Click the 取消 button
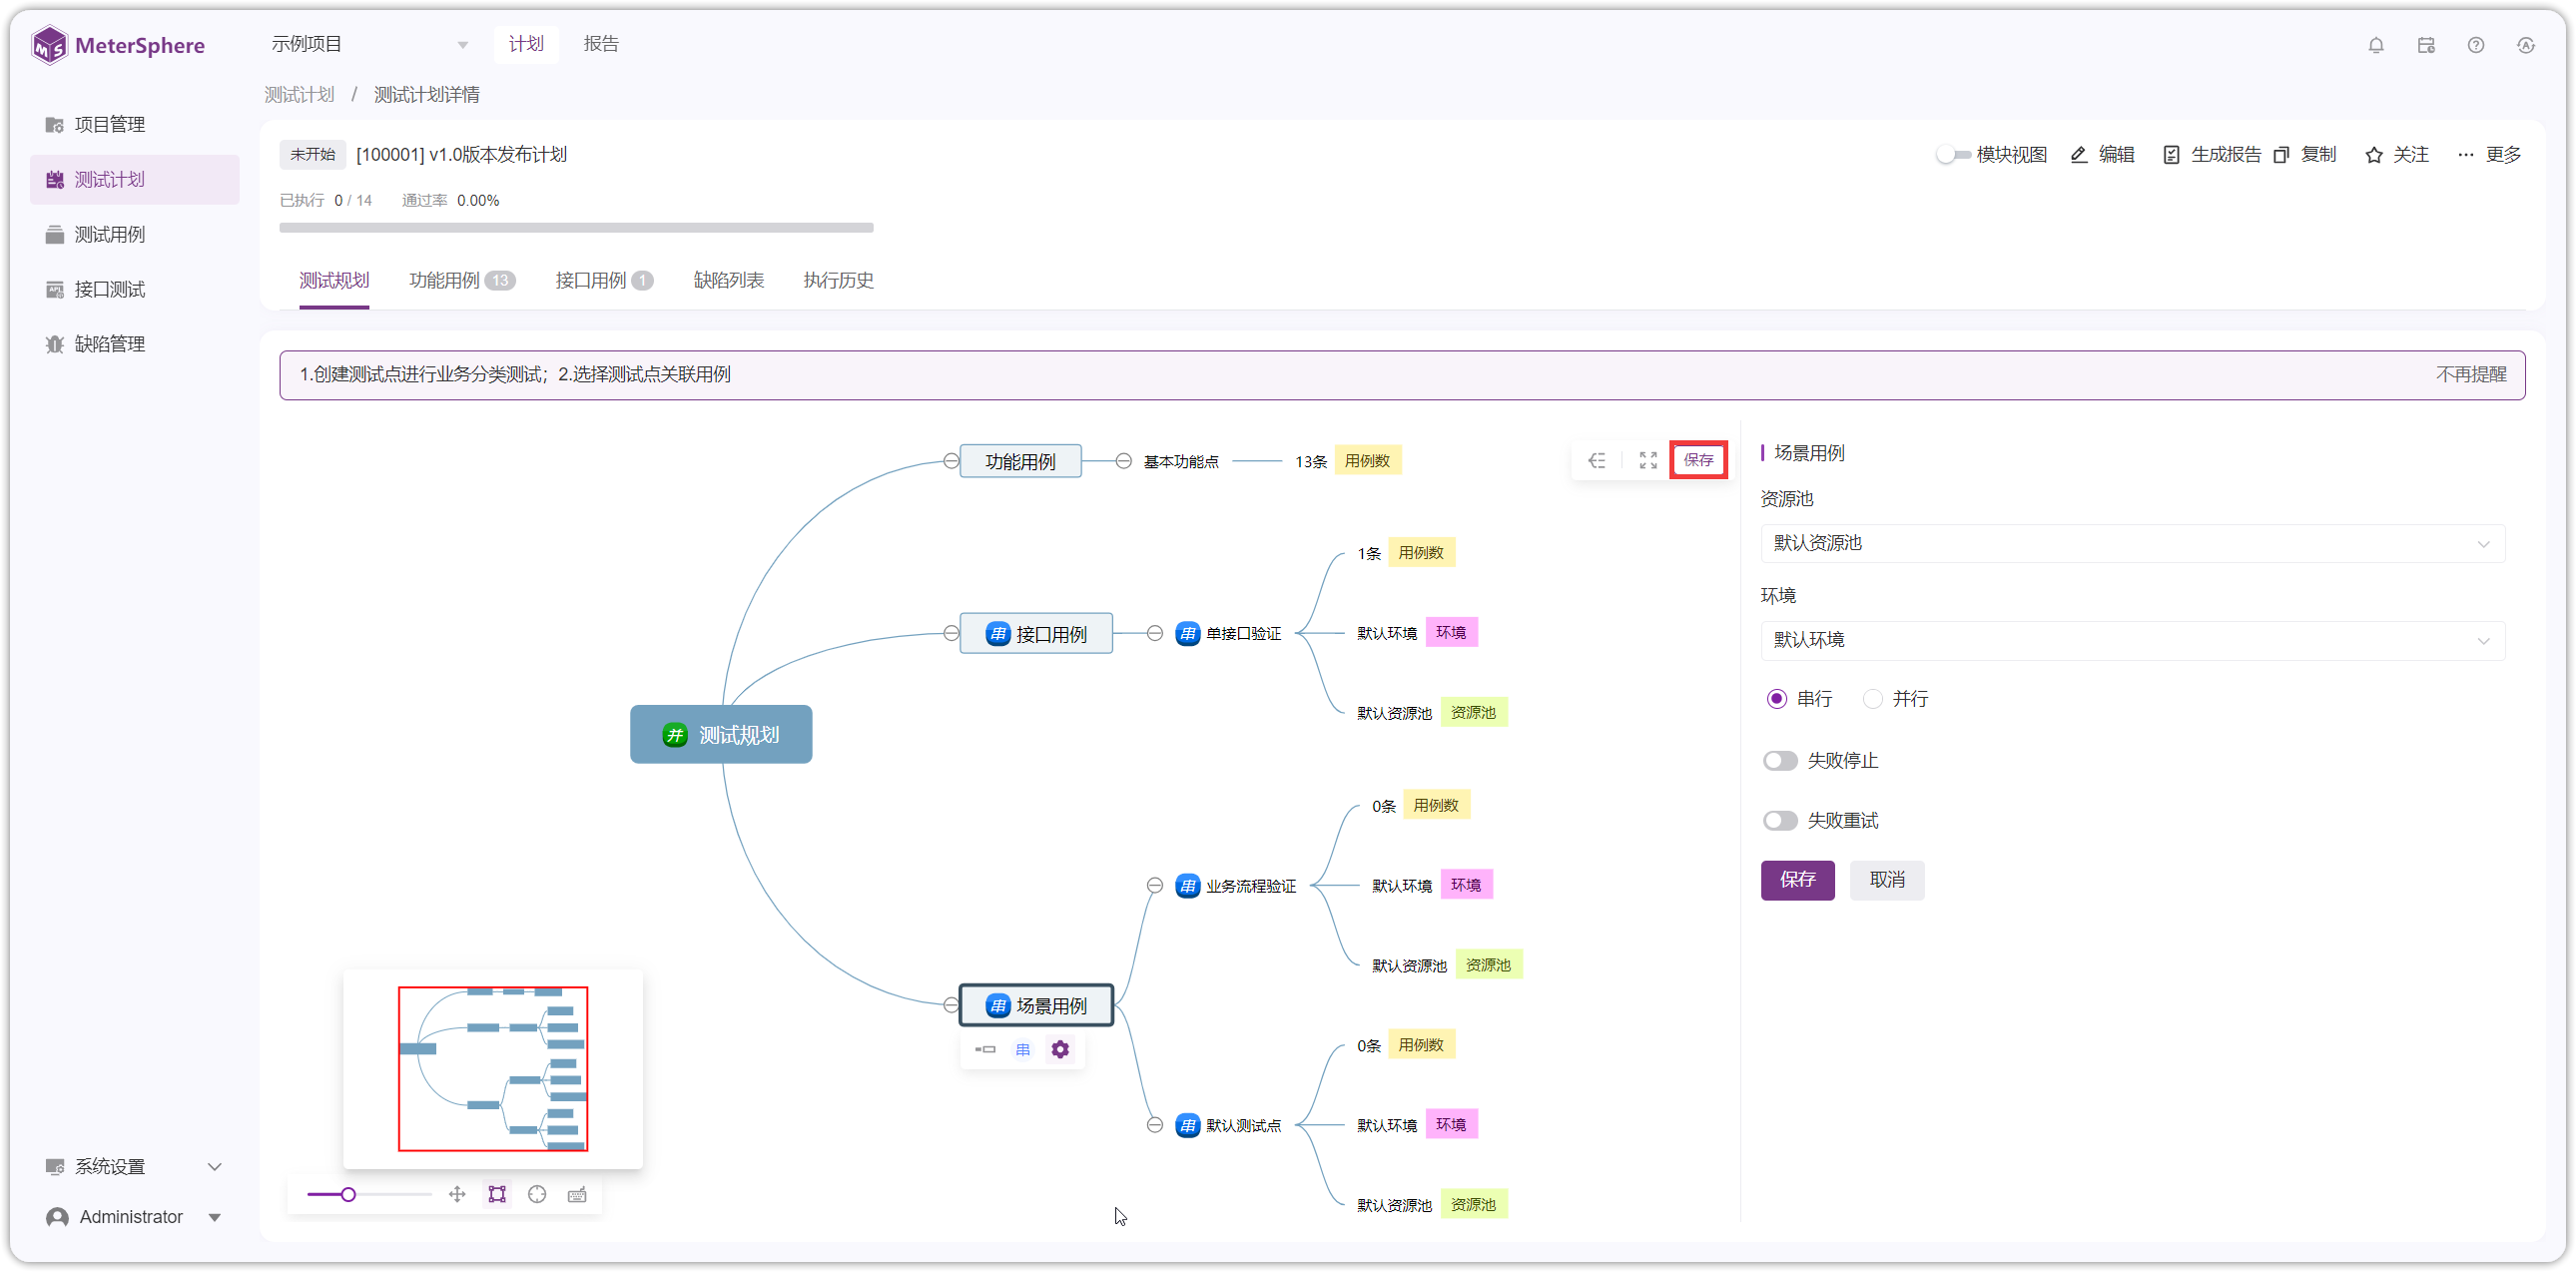Image resolution: width=2576 pixels, height=1272 pixels. [x=1886, y=879]
